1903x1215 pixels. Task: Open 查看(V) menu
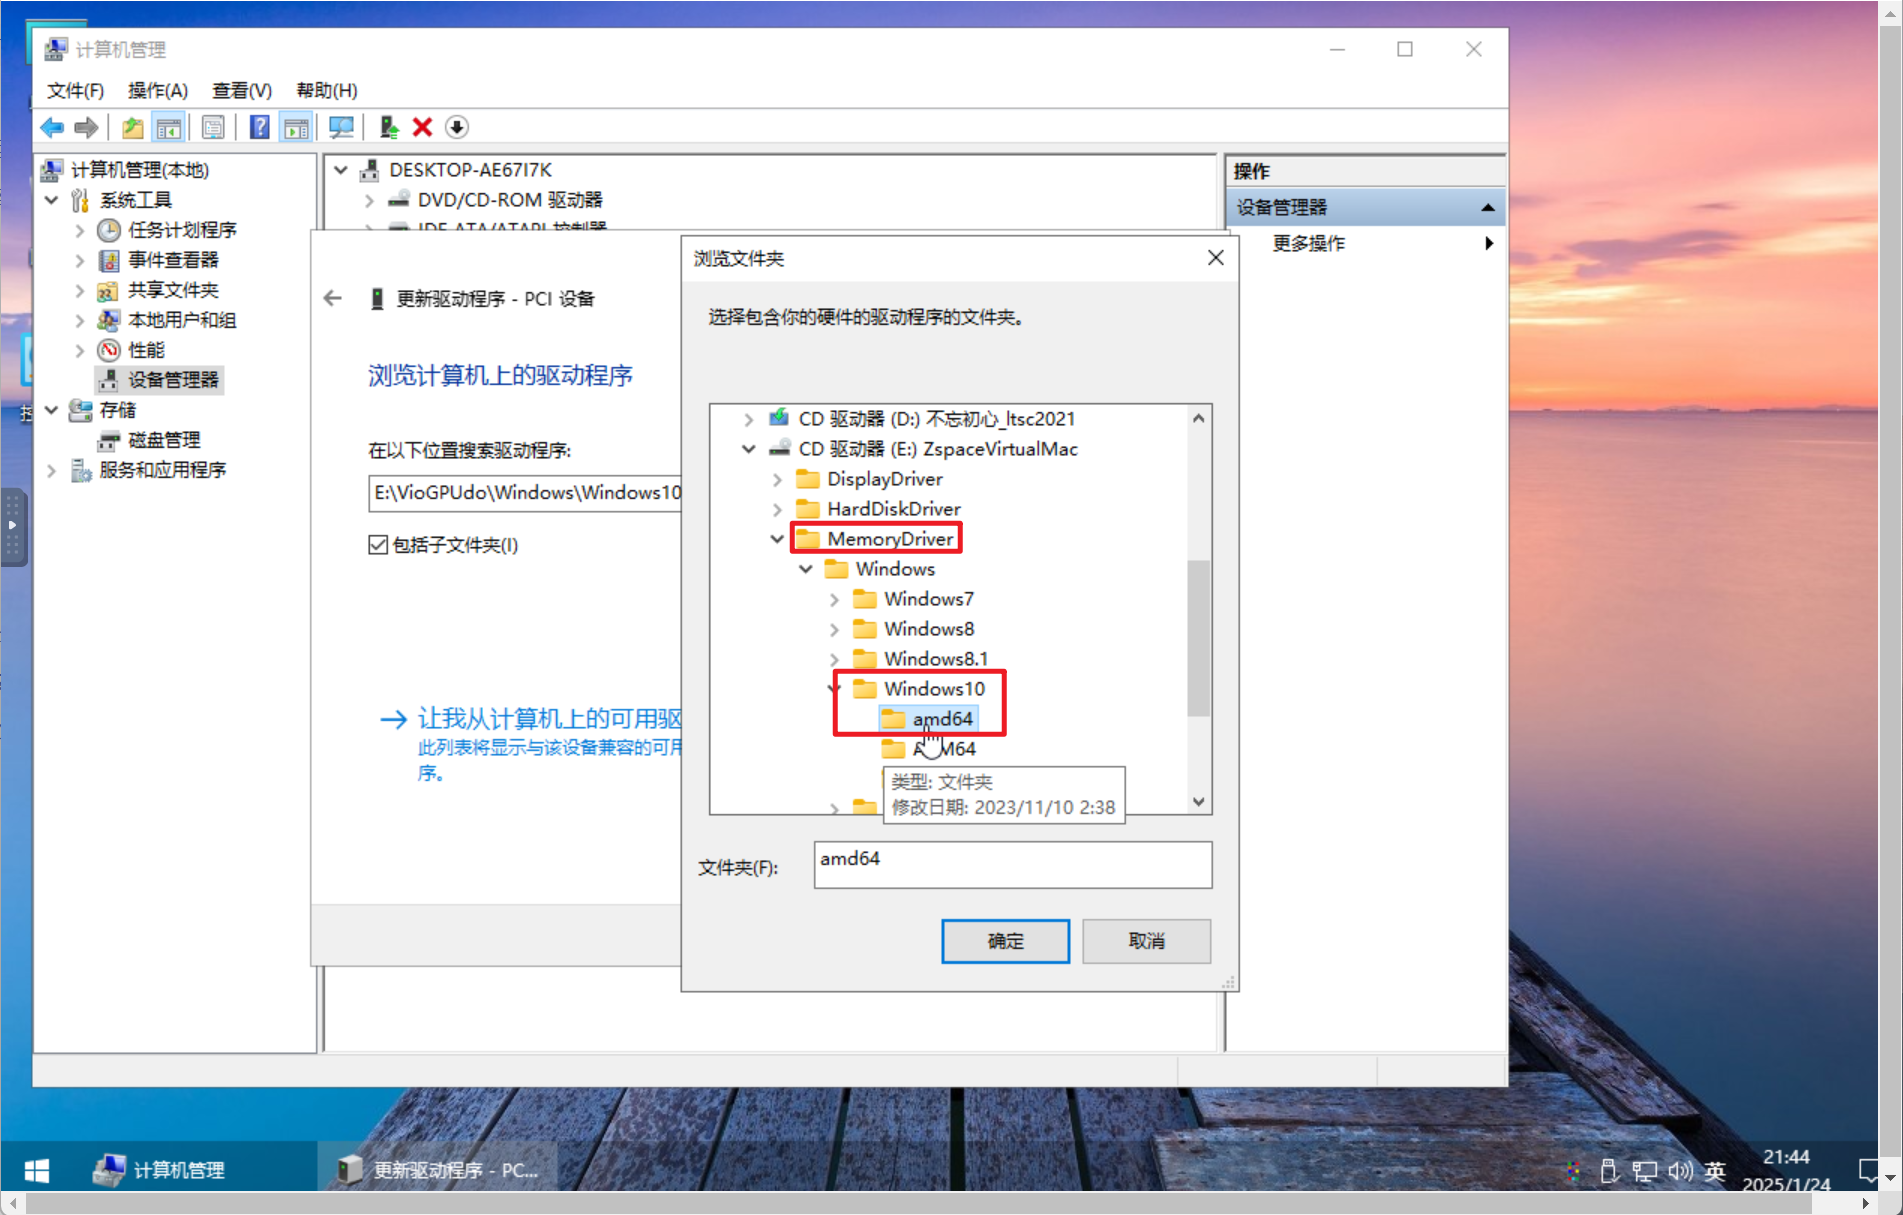click(242, 90)
